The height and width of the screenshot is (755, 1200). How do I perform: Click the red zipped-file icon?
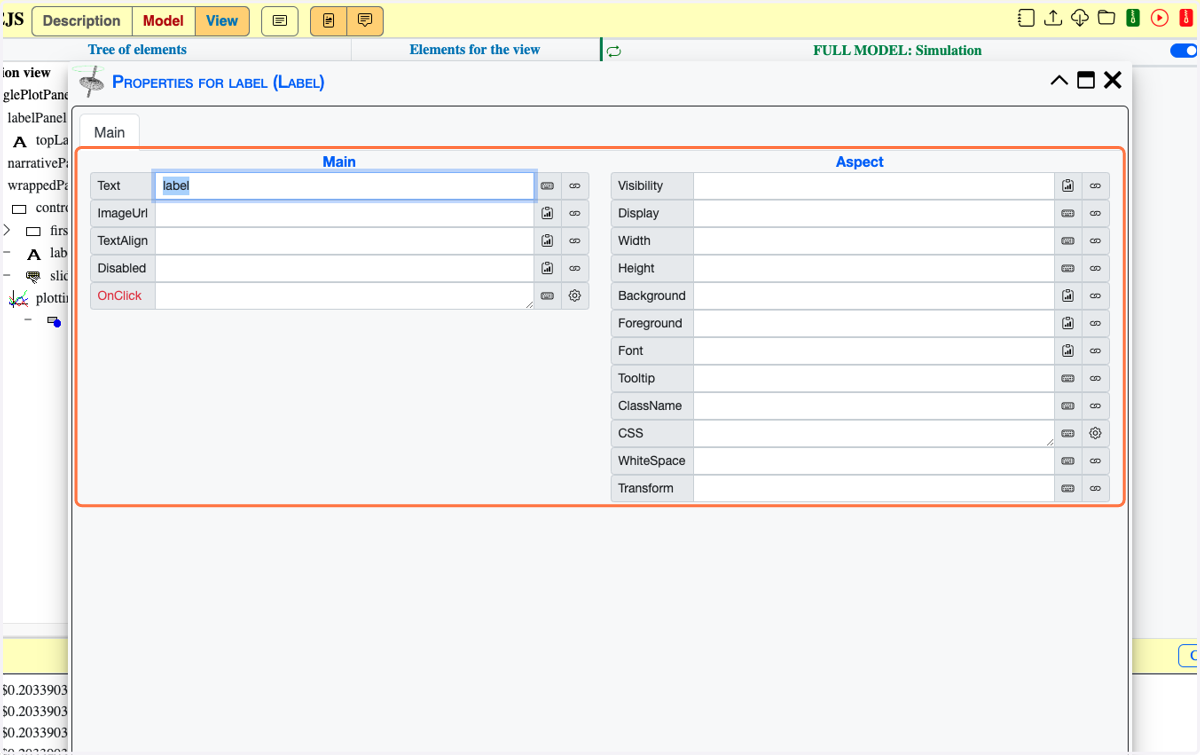(x=1187, y=18)
